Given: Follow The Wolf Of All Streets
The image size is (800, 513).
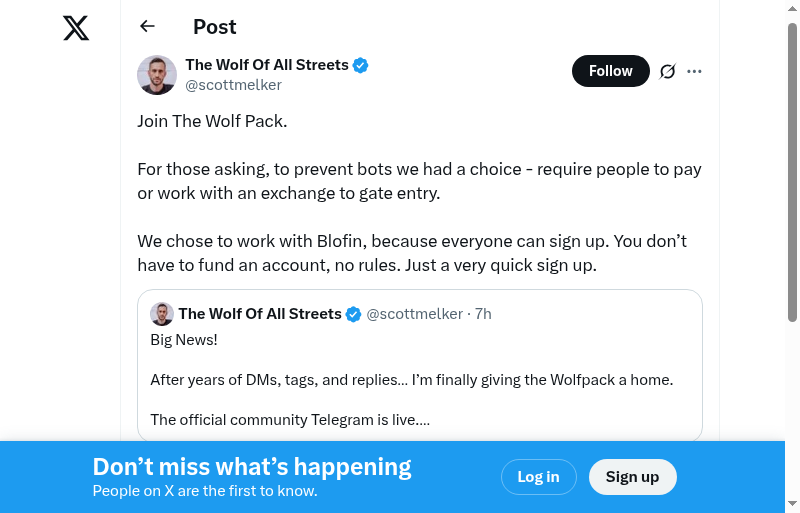Looking at the screenshot, I should point(610,71).
